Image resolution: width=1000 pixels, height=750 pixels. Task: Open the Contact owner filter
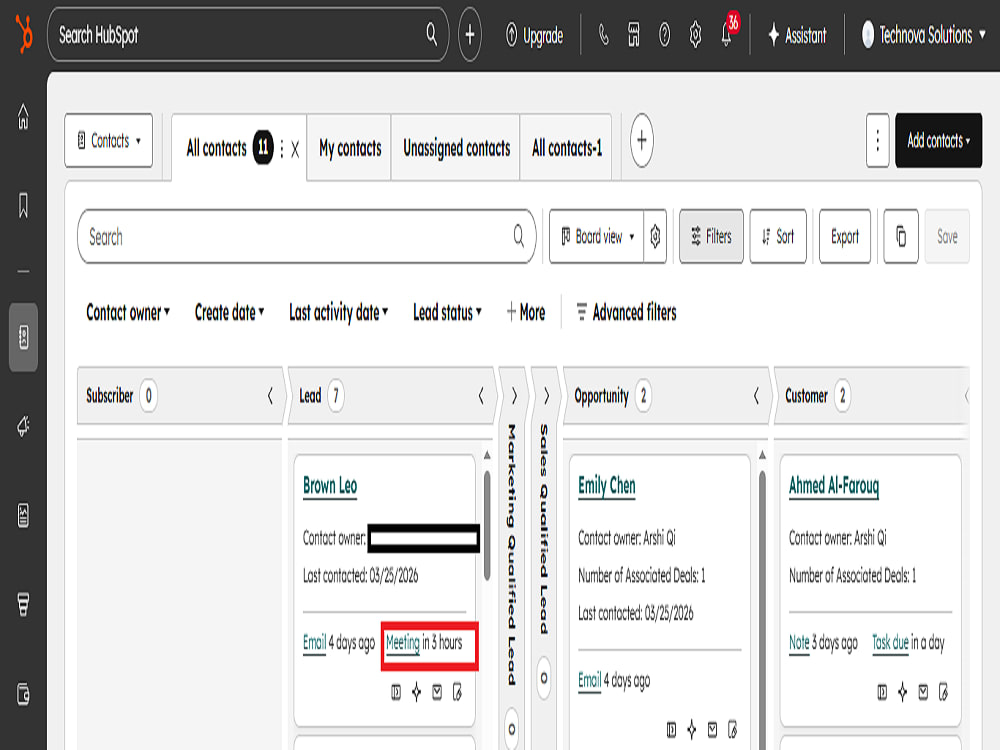[128, 312]
